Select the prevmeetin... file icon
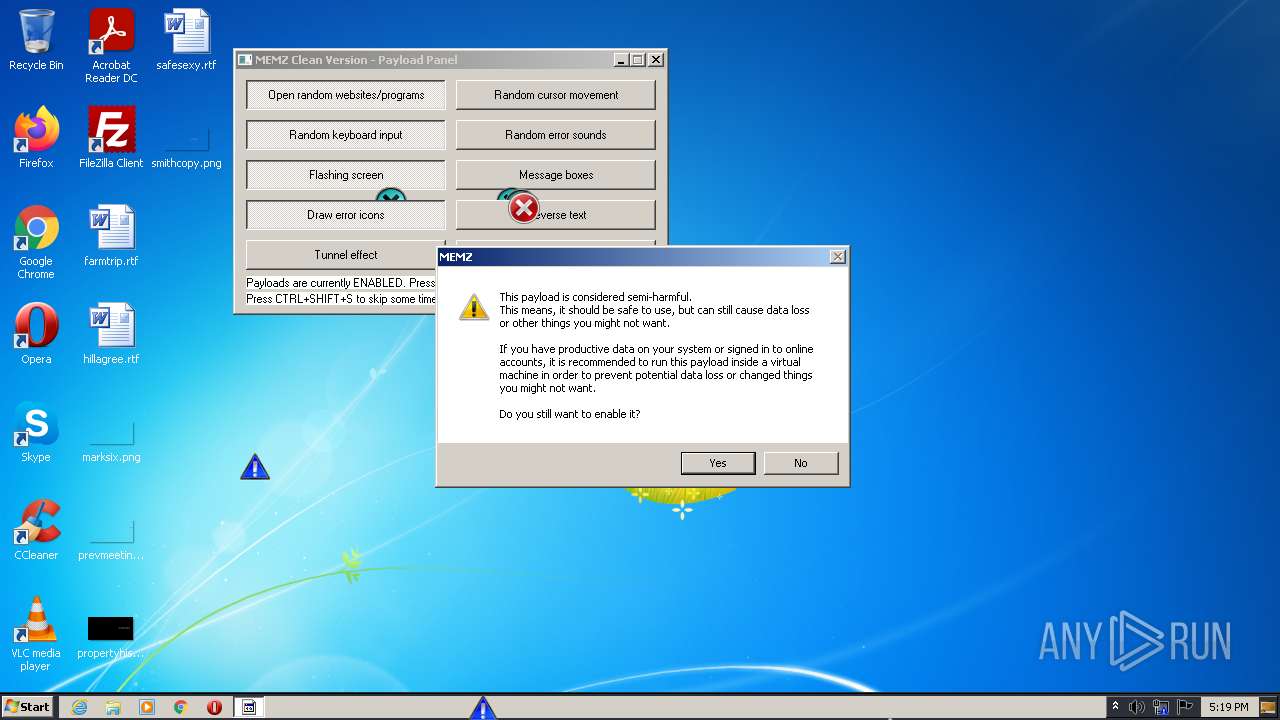Image resolution: width=1280 pixels, height=720 pixels. pos(111,539)
